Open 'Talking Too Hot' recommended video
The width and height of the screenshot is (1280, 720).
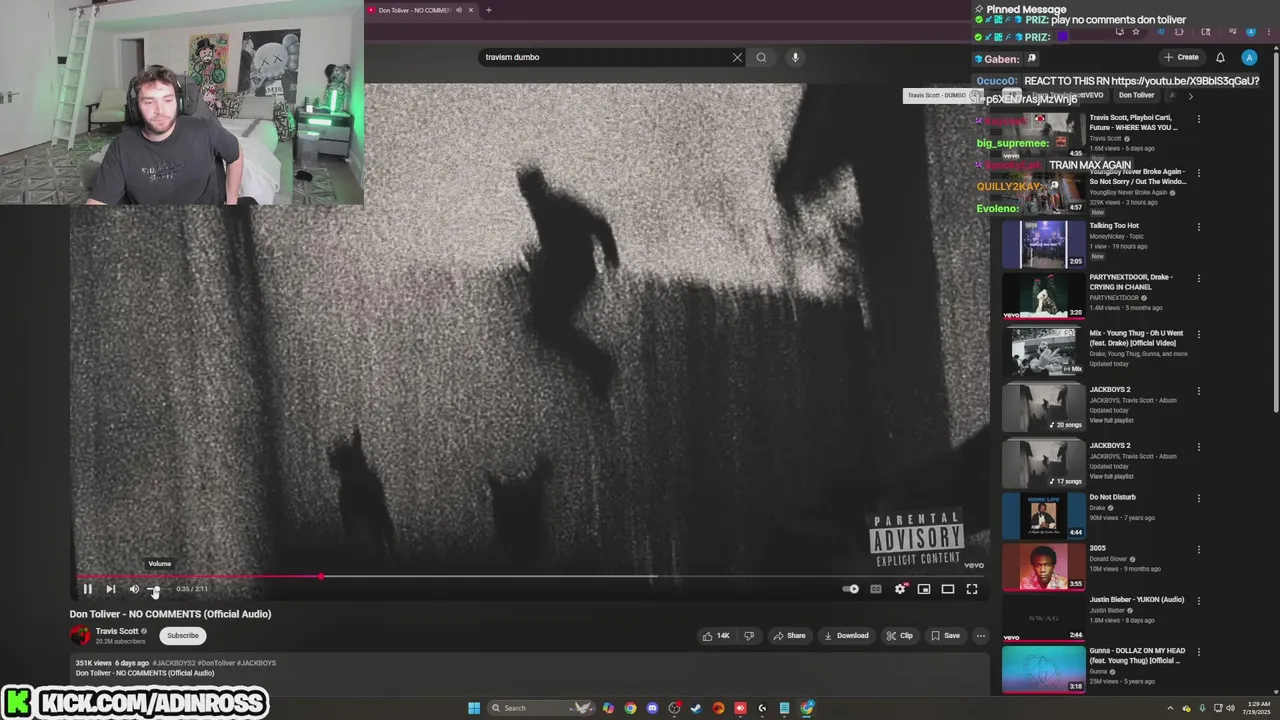point(1044,244)
